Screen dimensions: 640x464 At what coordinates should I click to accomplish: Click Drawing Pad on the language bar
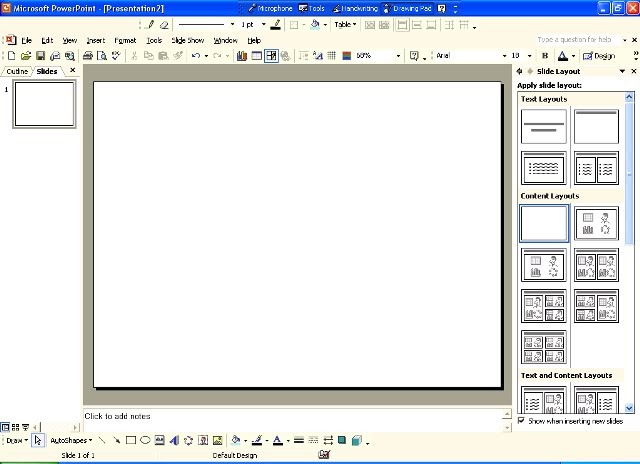pos(407,8)
